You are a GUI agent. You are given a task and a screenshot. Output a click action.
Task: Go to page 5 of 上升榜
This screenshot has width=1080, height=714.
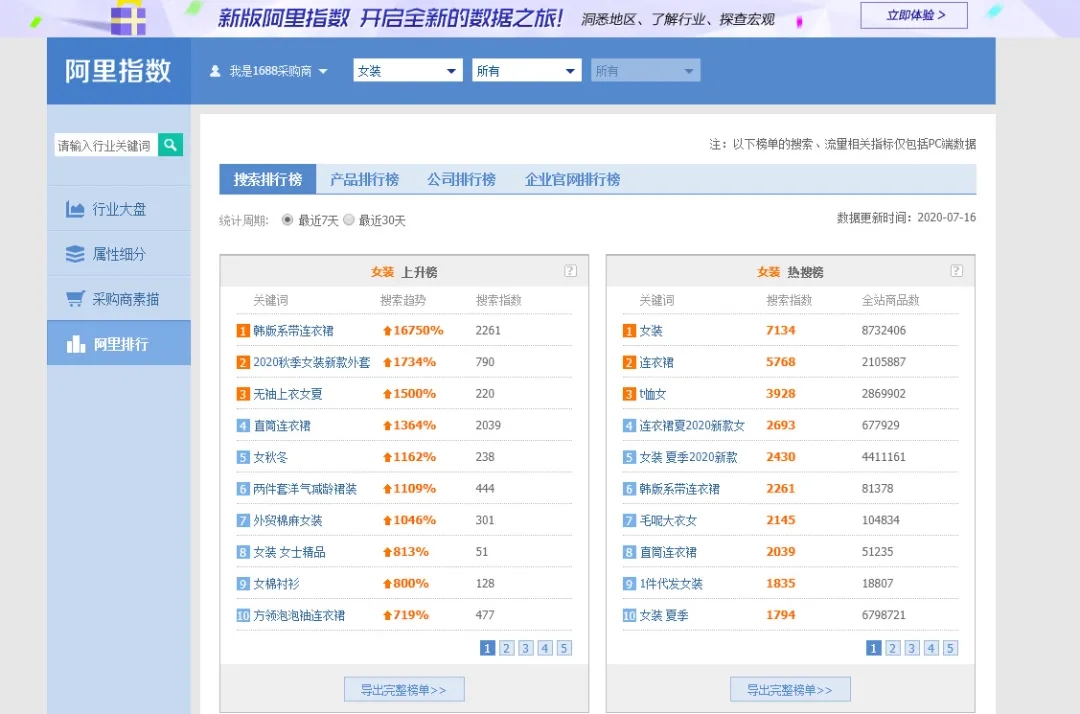click(564, 648)
